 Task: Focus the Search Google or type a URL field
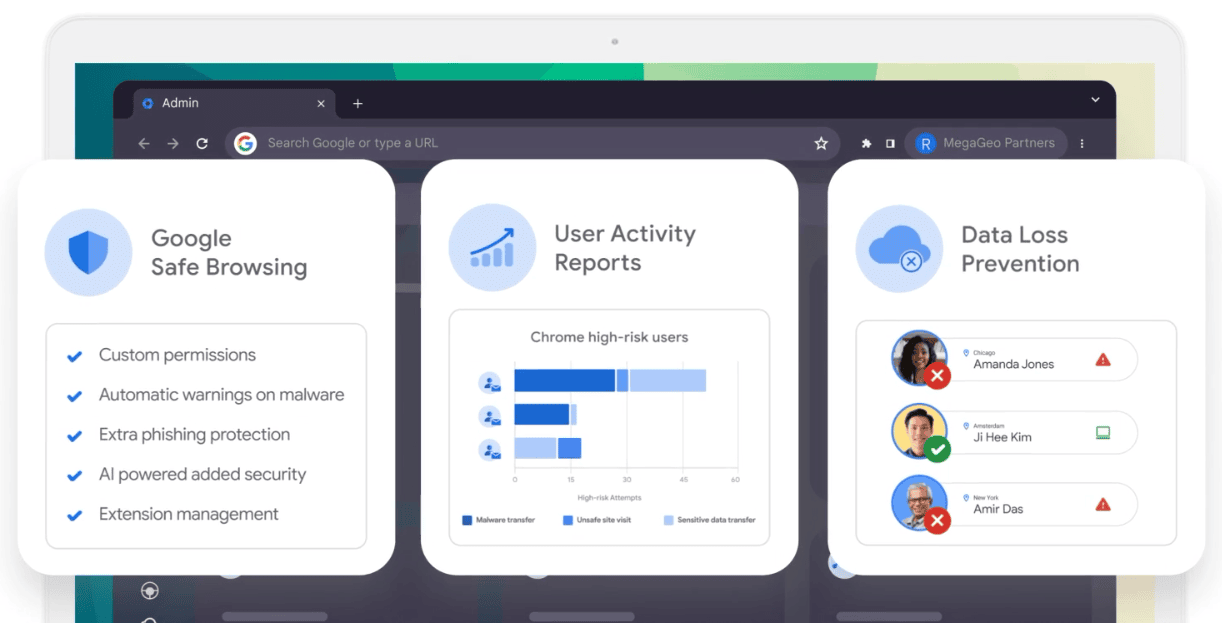530,144
